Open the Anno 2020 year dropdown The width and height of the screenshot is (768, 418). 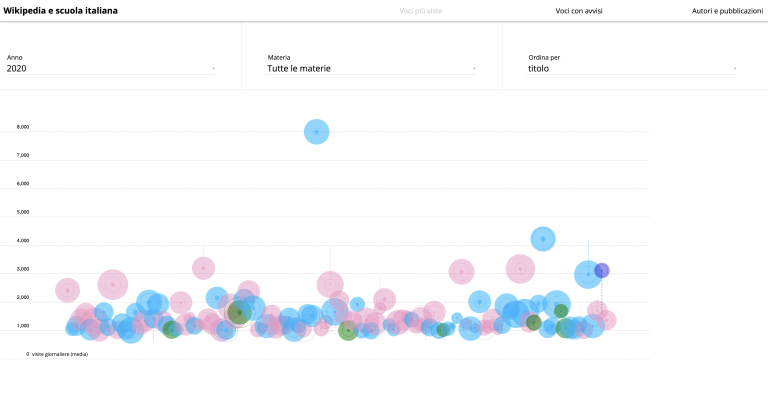[x=110, y=69]
